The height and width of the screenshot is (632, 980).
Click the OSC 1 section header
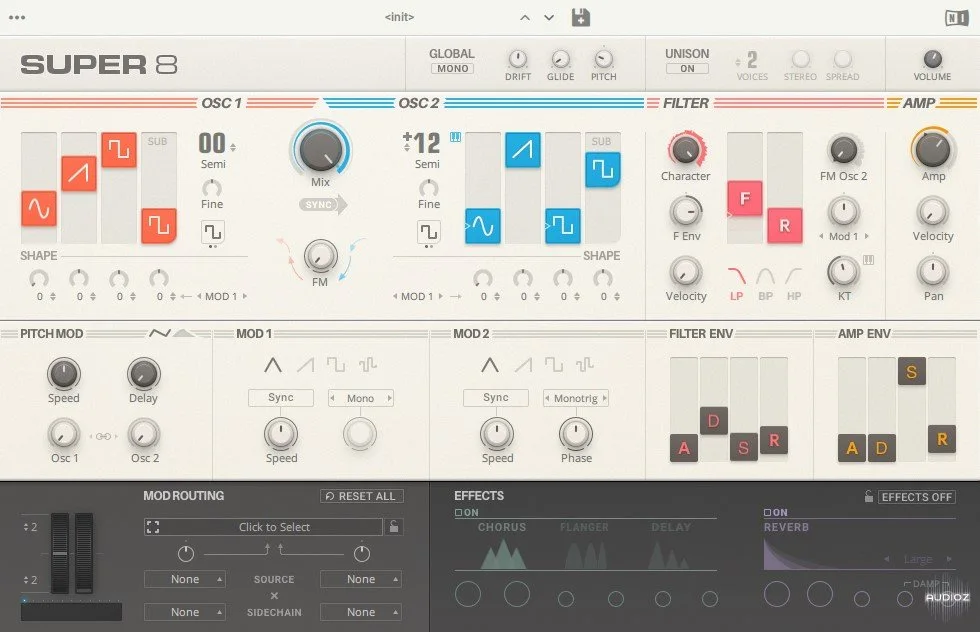221,103
